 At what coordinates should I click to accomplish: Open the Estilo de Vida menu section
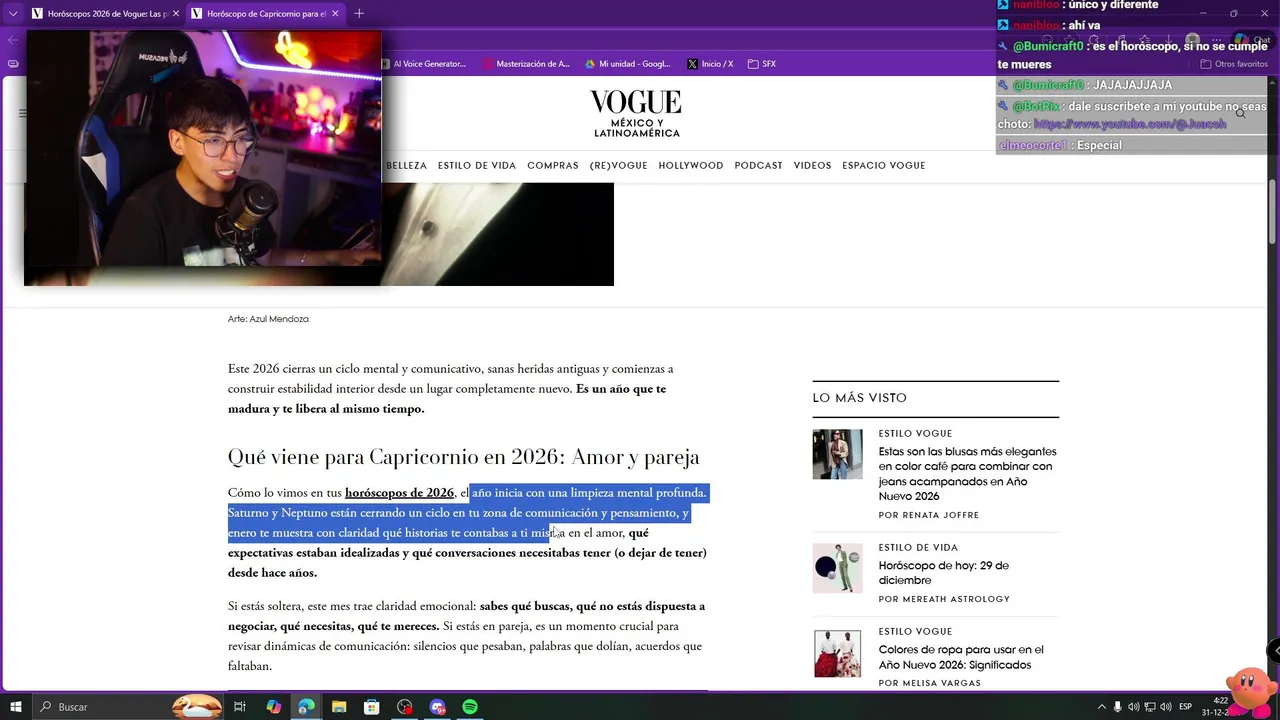pyautogui.click(x=477, y=166)
